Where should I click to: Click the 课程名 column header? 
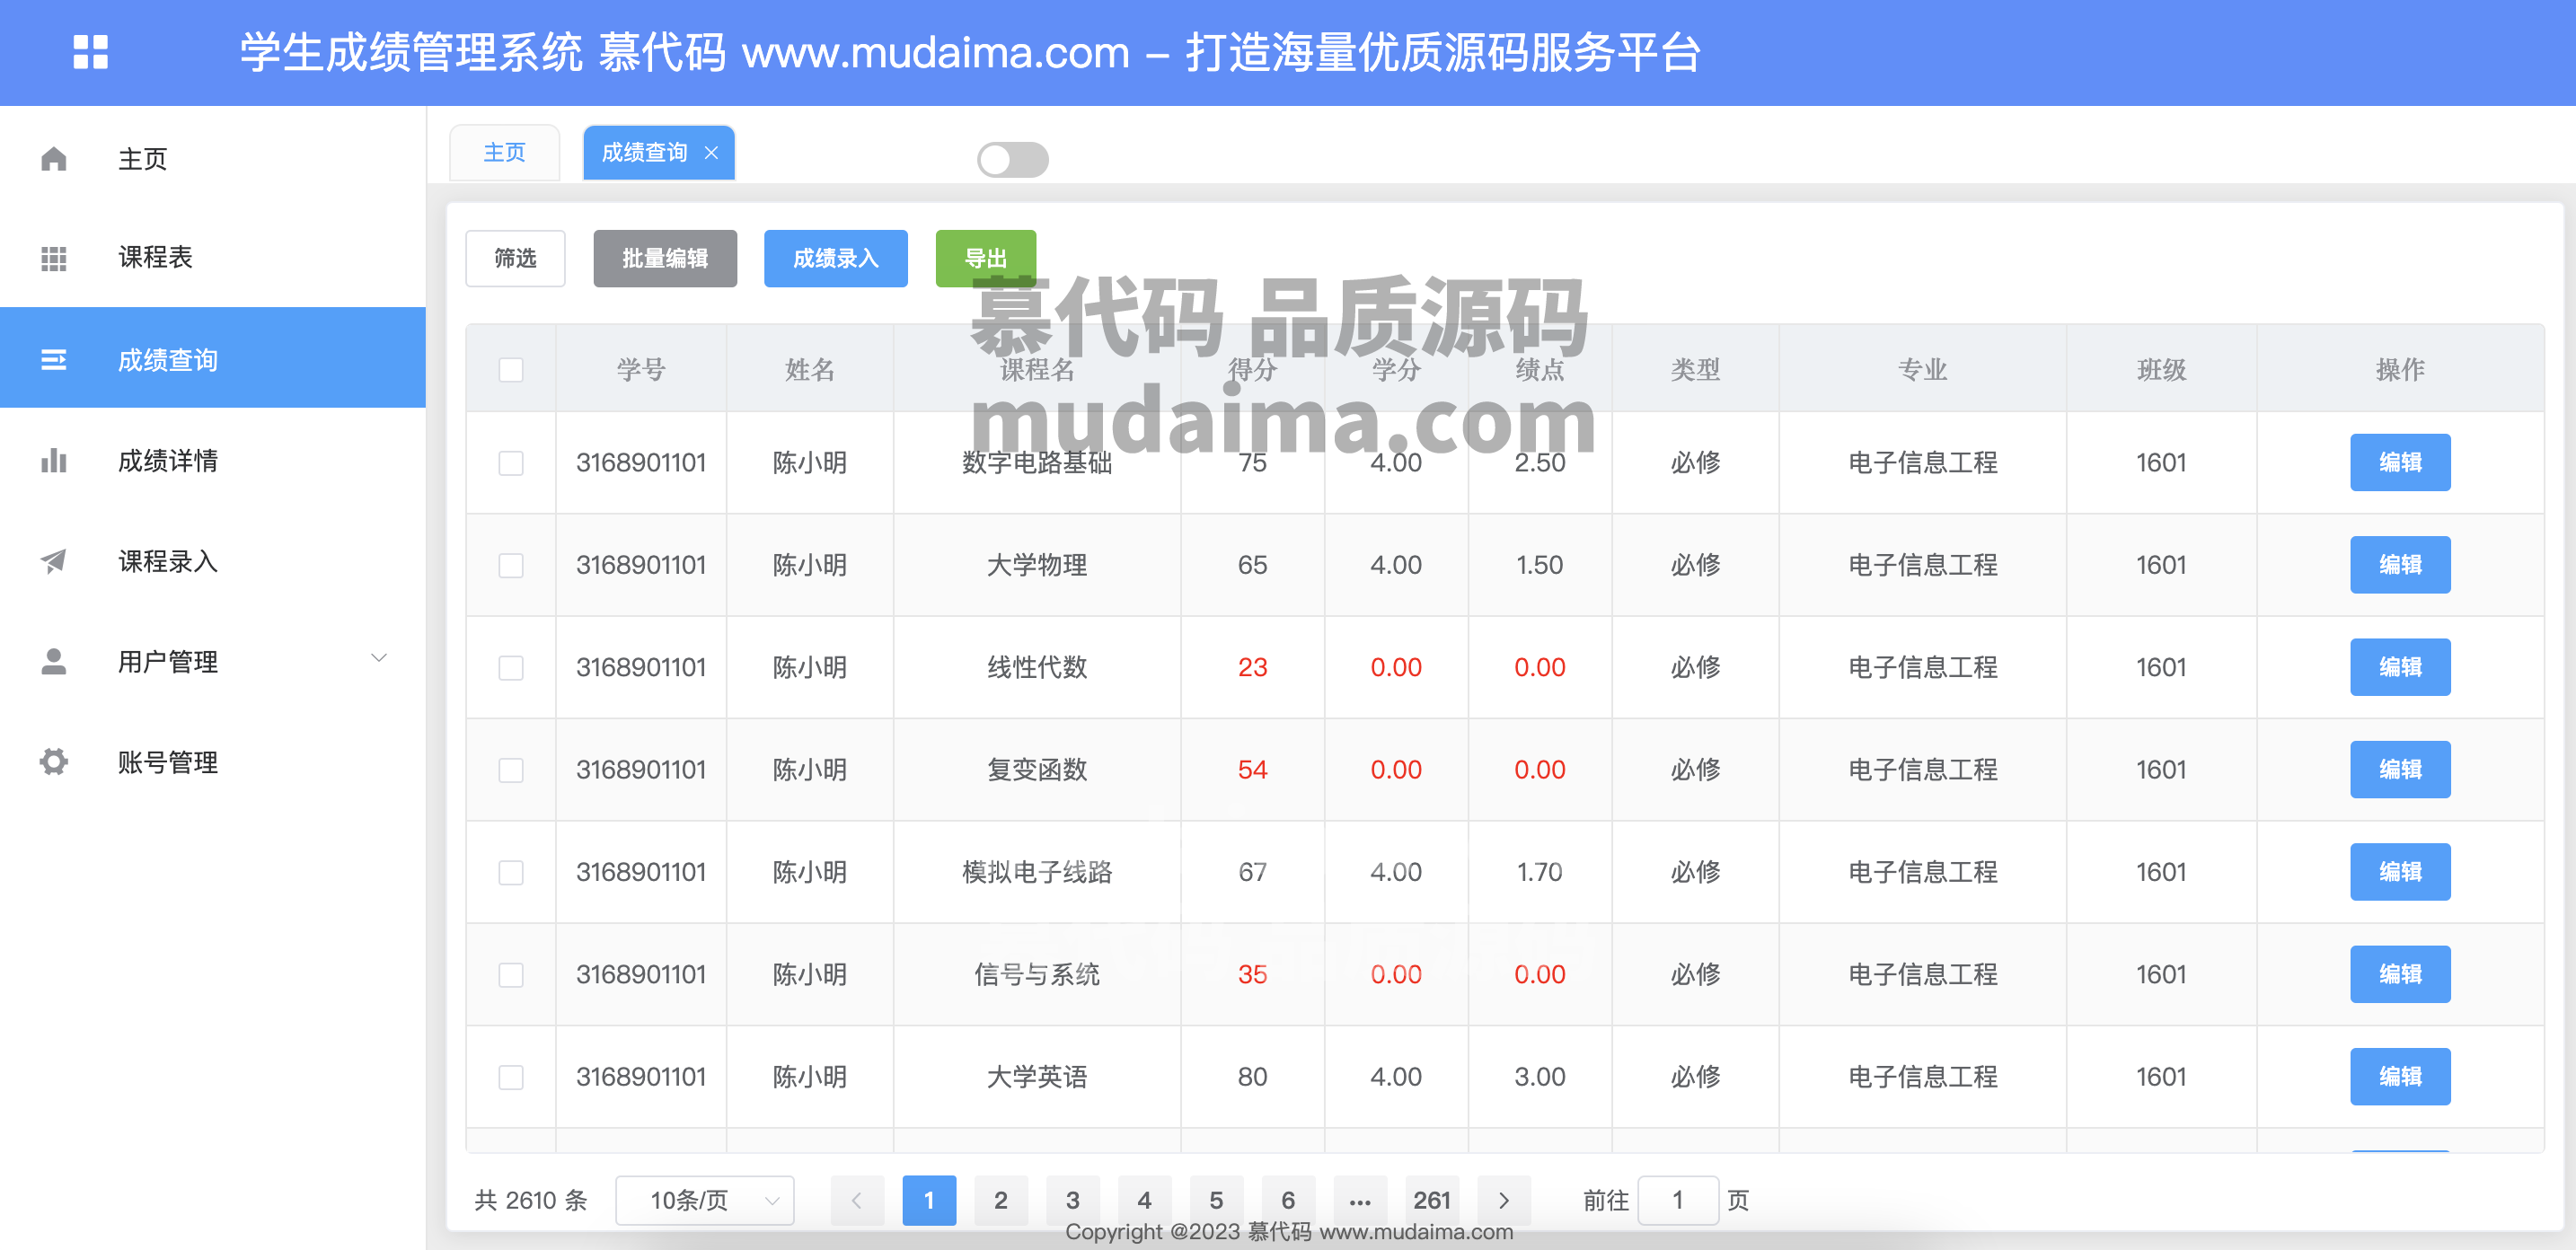(1037, 370)
